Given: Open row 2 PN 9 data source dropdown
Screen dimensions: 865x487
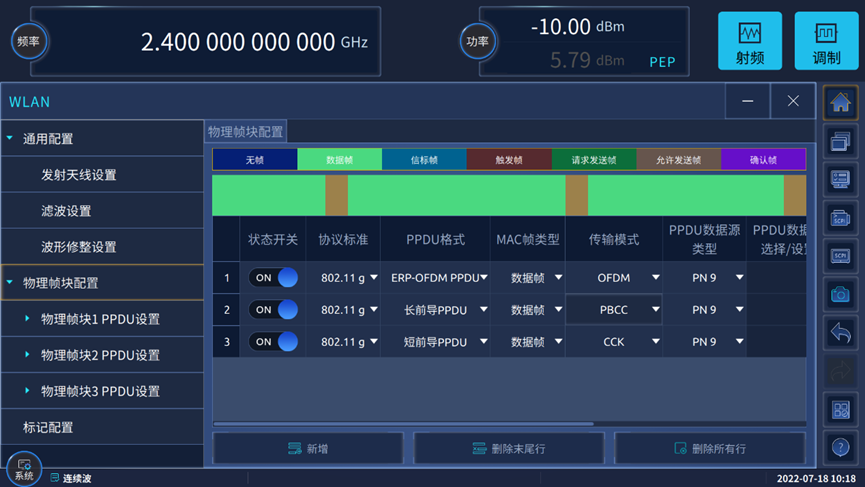Looking at the screenshot, I should (x=704, y=309).
